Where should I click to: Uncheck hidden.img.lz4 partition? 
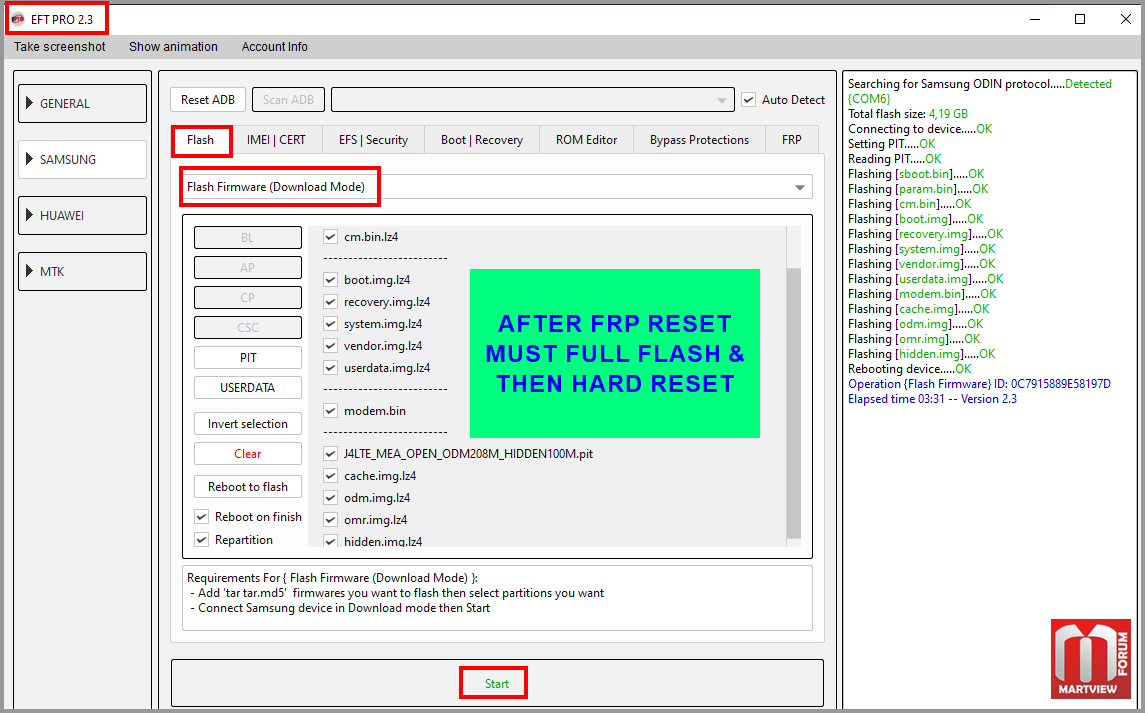(x=331, y=541)
